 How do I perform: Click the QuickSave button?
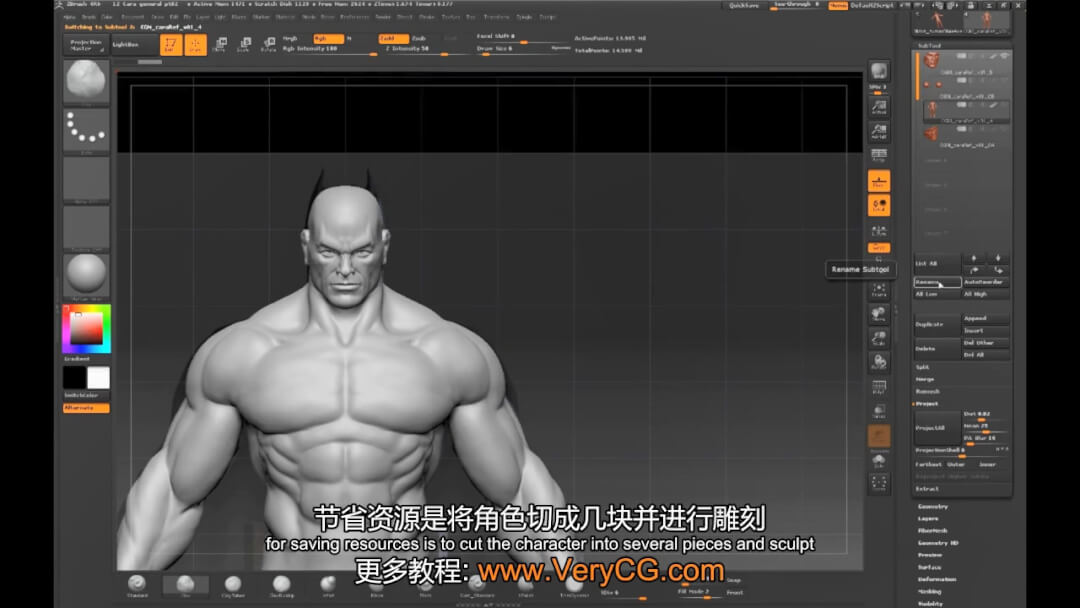pyautogui.click(x=745, y=6)
